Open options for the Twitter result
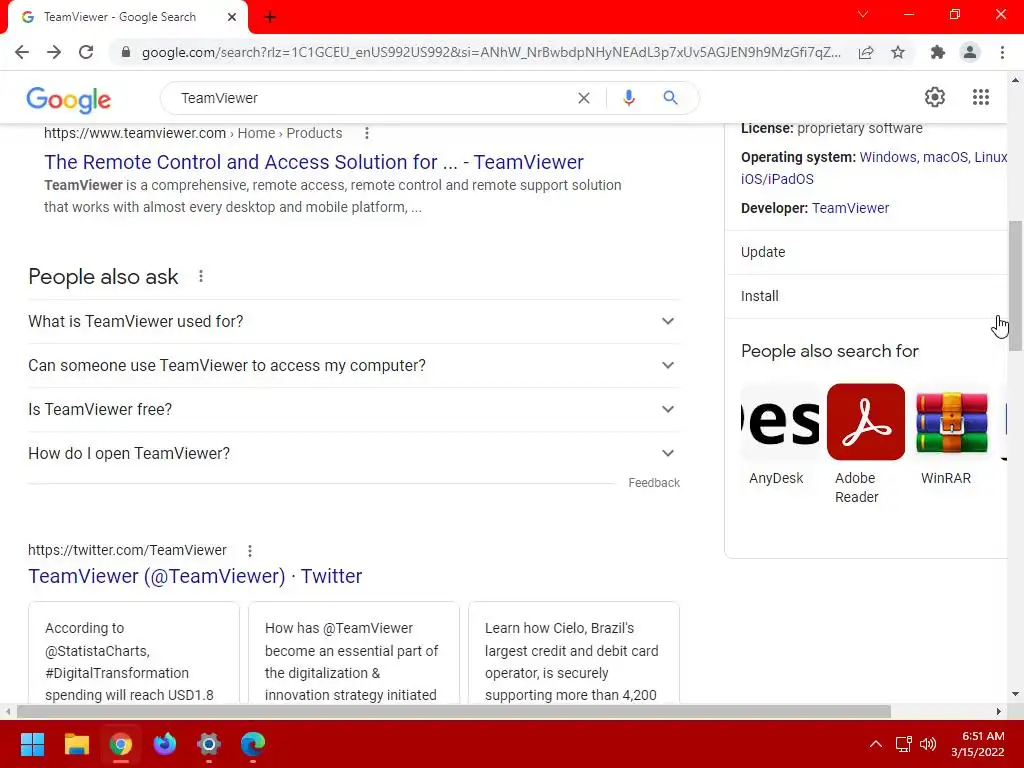Image resolution: width=1024 pixels, height=768 pixels. (249, 551)
